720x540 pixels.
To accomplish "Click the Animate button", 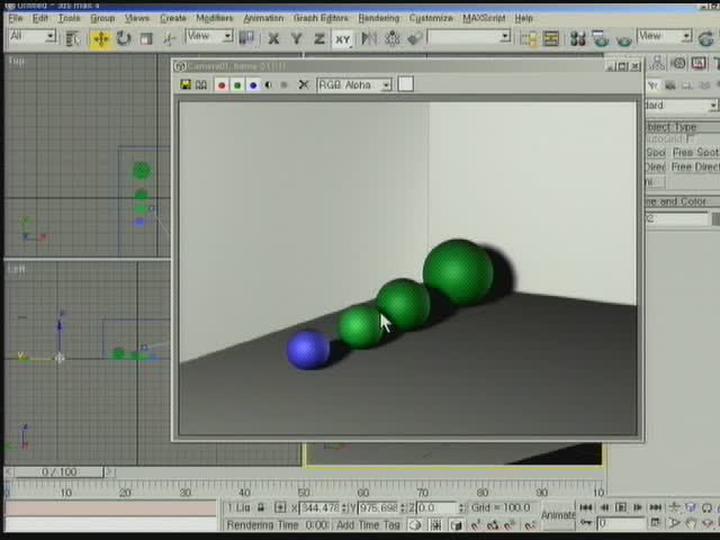I will pos(558,515).
